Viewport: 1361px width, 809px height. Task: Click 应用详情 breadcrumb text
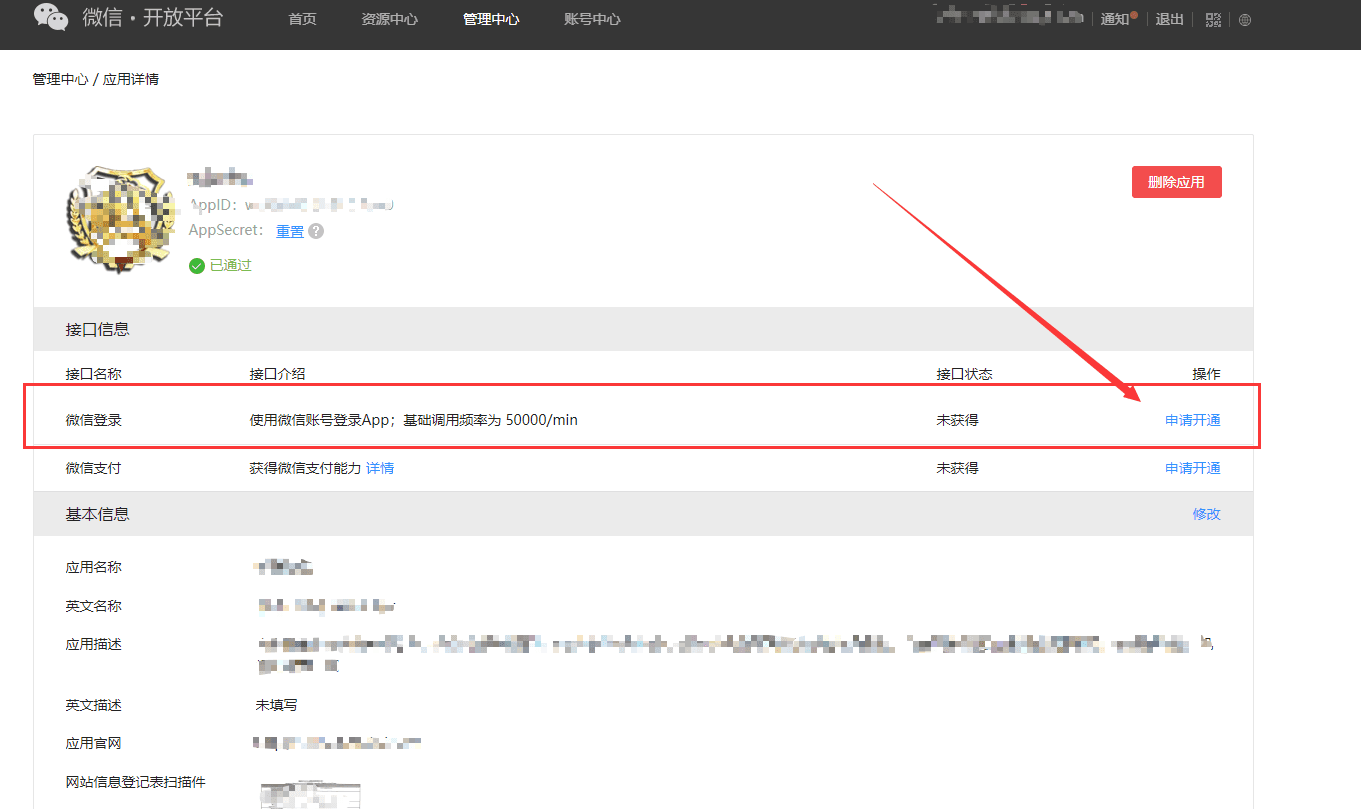click(x=131, y=79)
